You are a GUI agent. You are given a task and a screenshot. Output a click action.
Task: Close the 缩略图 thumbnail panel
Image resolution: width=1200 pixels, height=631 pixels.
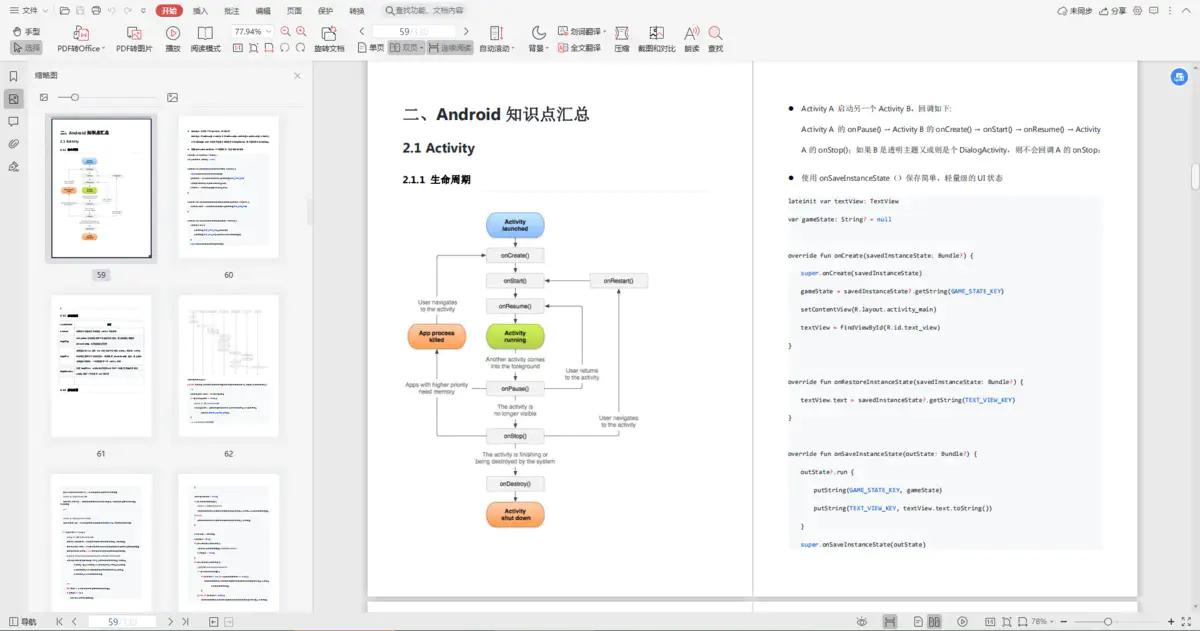pos(297,75)
